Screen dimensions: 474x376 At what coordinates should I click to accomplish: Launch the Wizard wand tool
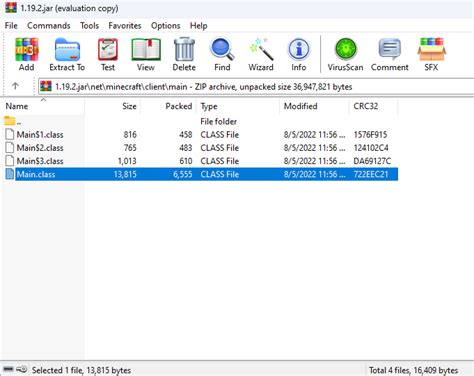[261, 49]
